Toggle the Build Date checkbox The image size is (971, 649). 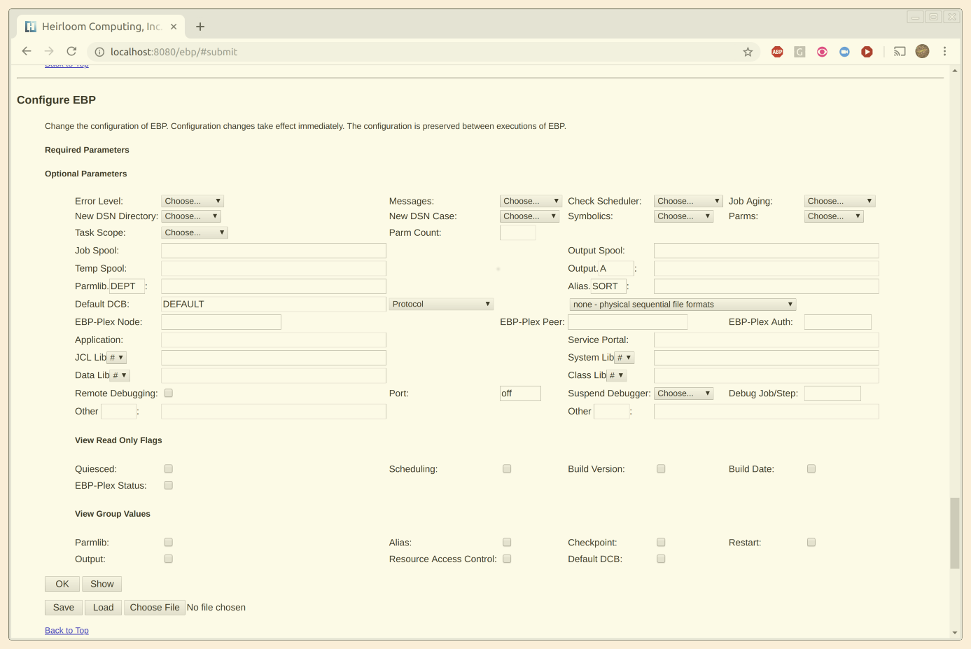811,469
